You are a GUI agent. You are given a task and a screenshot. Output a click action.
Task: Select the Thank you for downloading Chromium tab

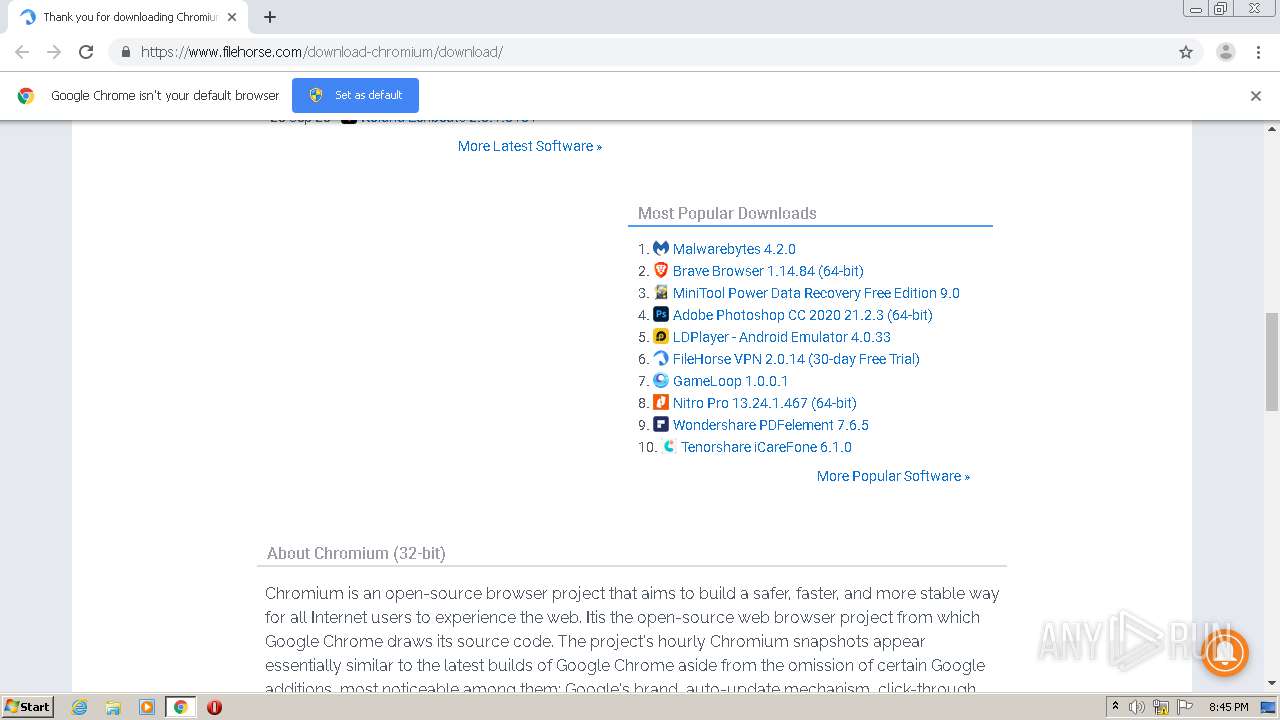point(128,17)
